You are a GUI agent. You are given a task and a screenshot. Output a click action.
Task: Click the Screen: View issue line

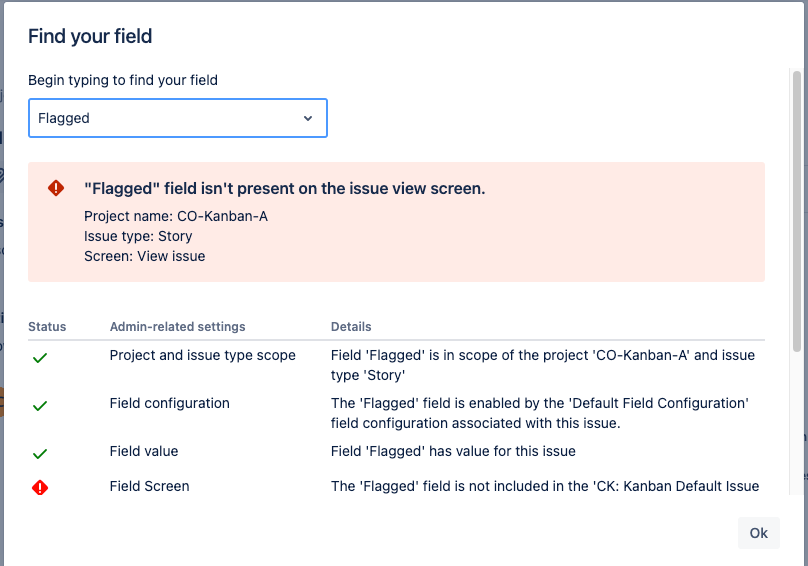(144, 256)
